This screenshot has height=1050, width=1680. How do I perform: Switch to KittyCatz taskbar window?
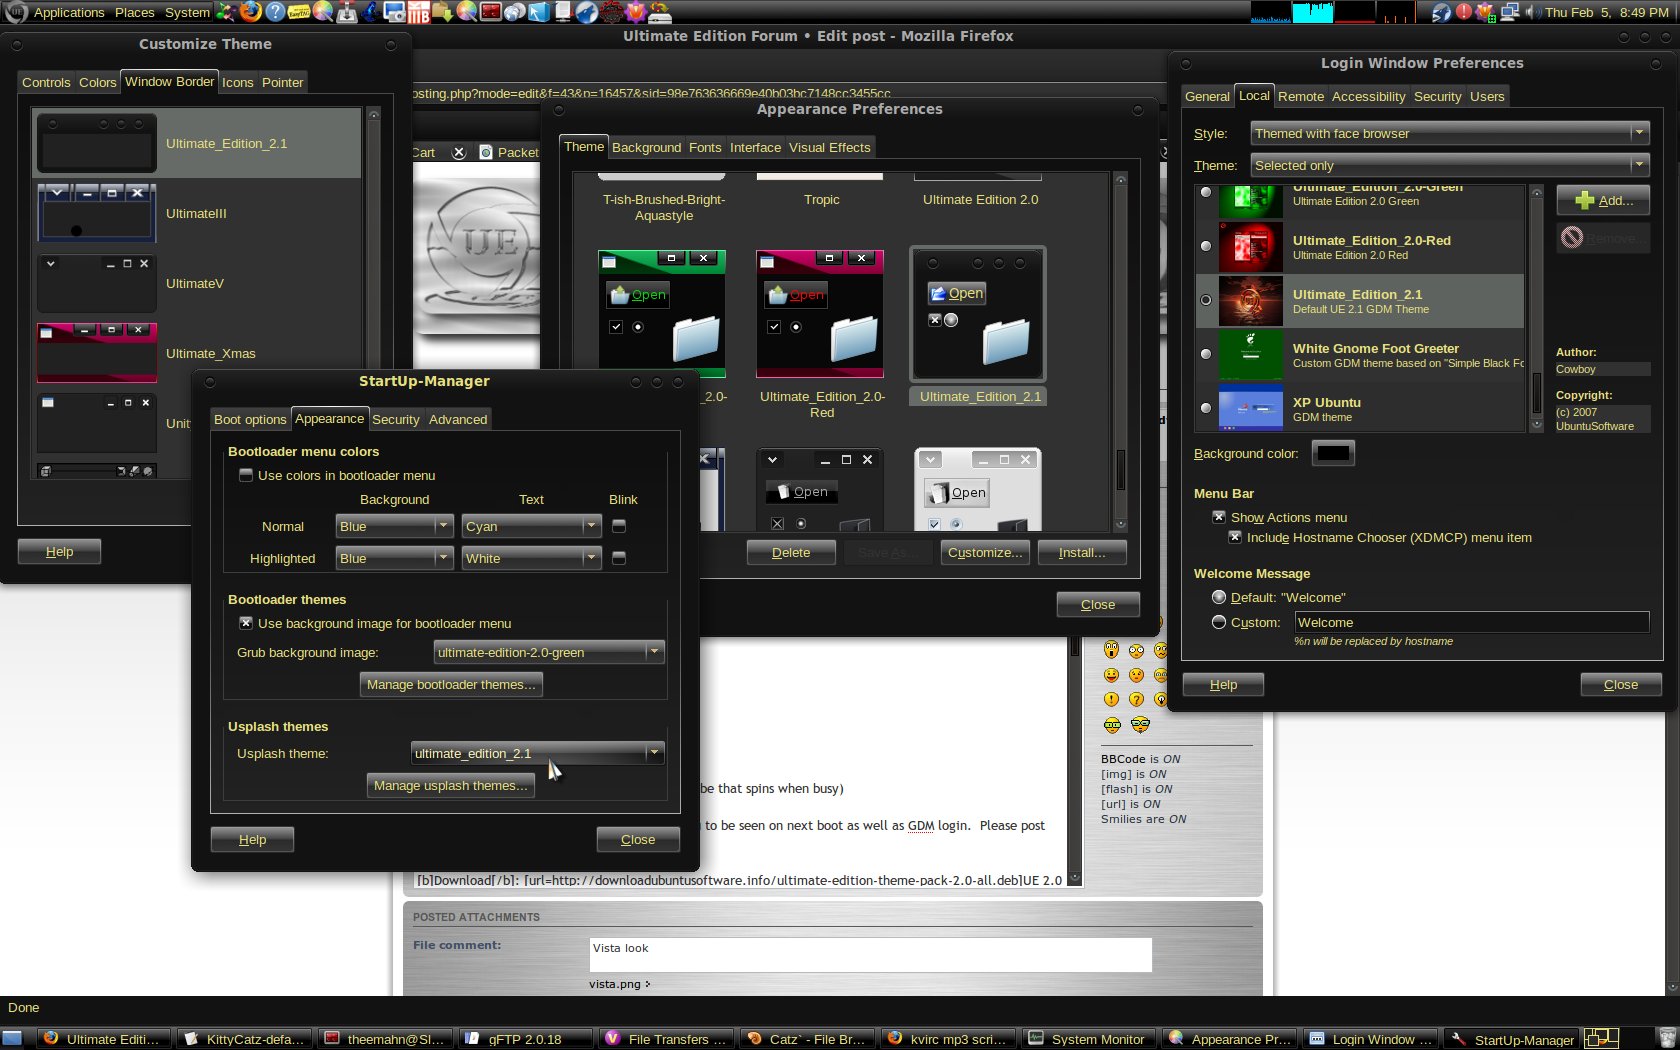(x=244, y=1039)
